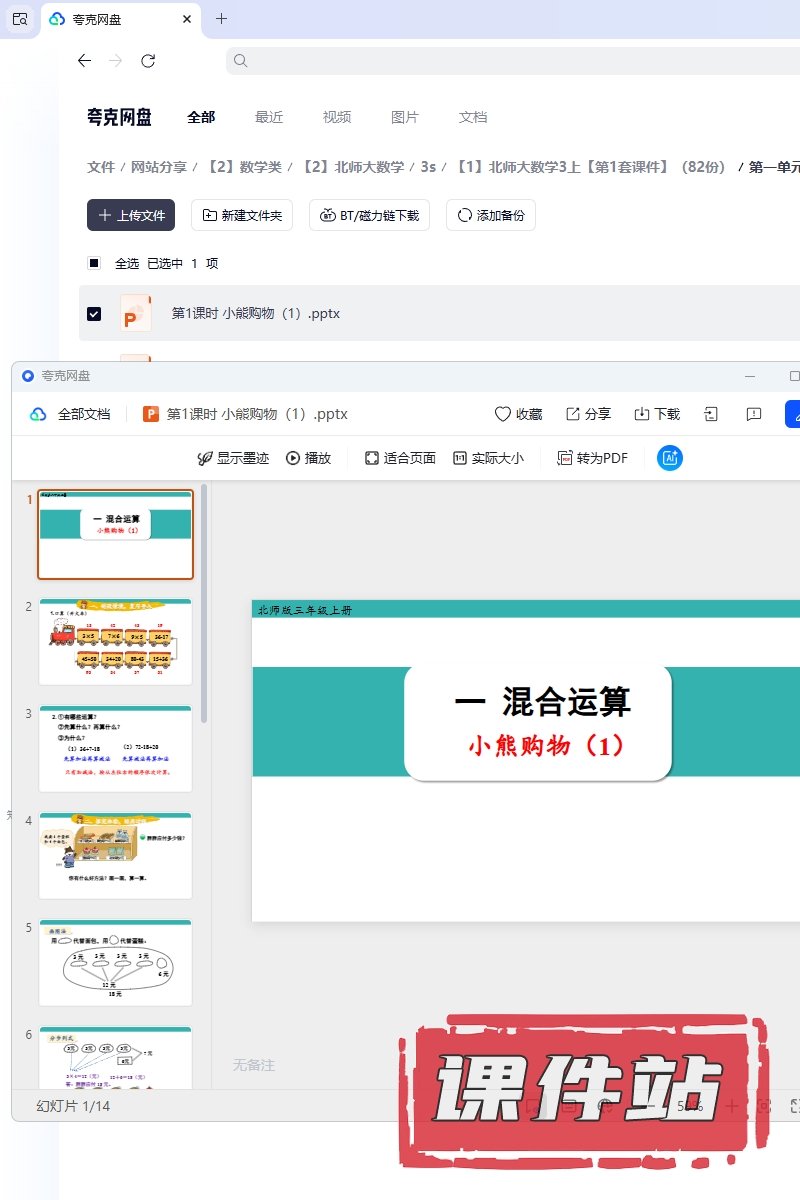Uncheck the 第1课时 小熊购物 file checkbox
Screen dimensions: 800x1200
[x=94, y=314]
